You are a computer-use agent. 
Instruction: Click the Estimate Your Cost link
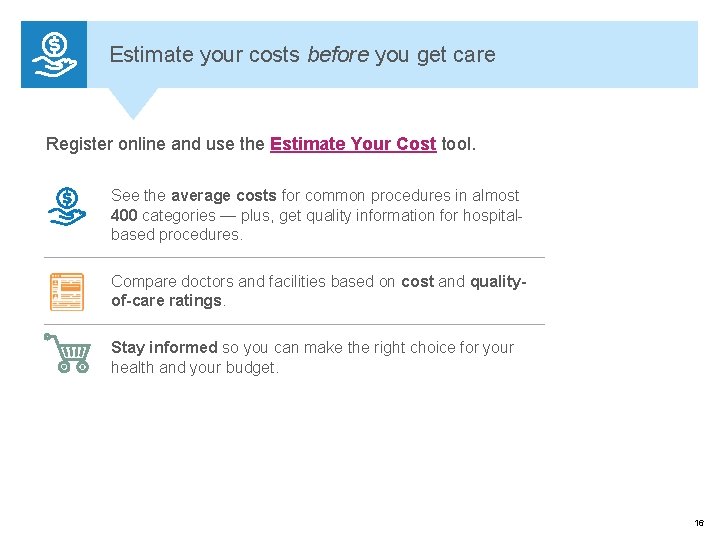pyautogui.click(x=352, y=144)
